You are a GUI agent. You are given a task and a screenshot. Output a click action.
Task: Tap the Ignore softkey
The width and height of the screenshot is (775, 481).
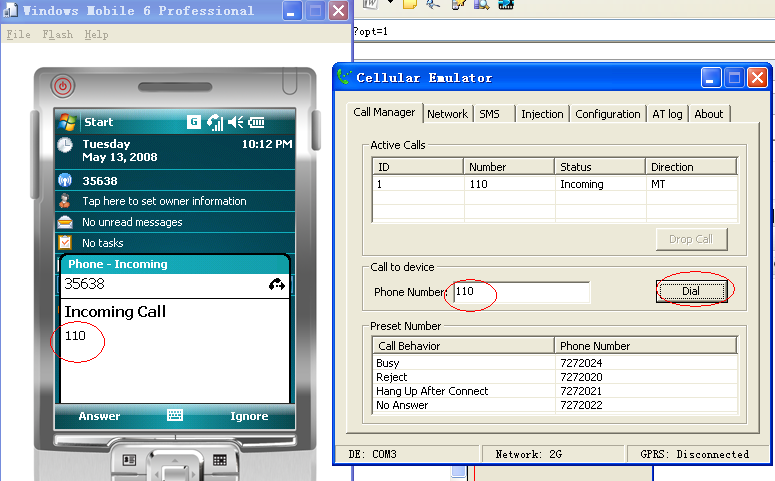coord(249,416)
